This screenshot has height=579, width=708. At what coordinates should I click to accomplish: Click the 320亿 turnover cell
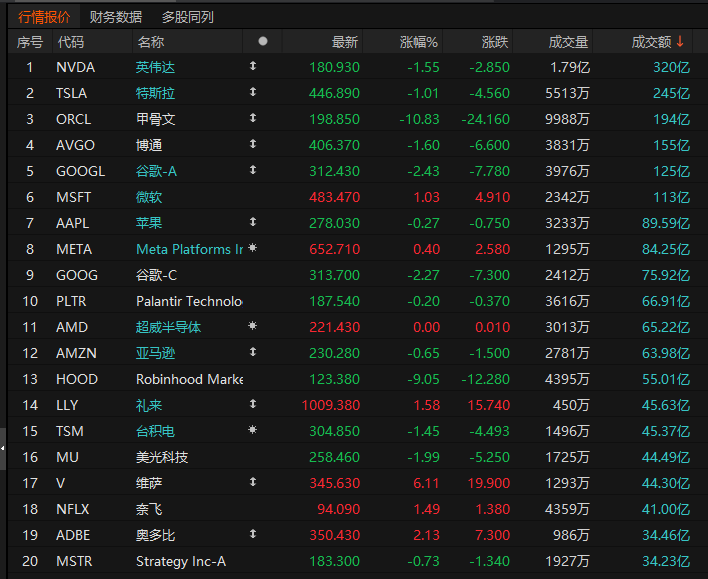671,67
